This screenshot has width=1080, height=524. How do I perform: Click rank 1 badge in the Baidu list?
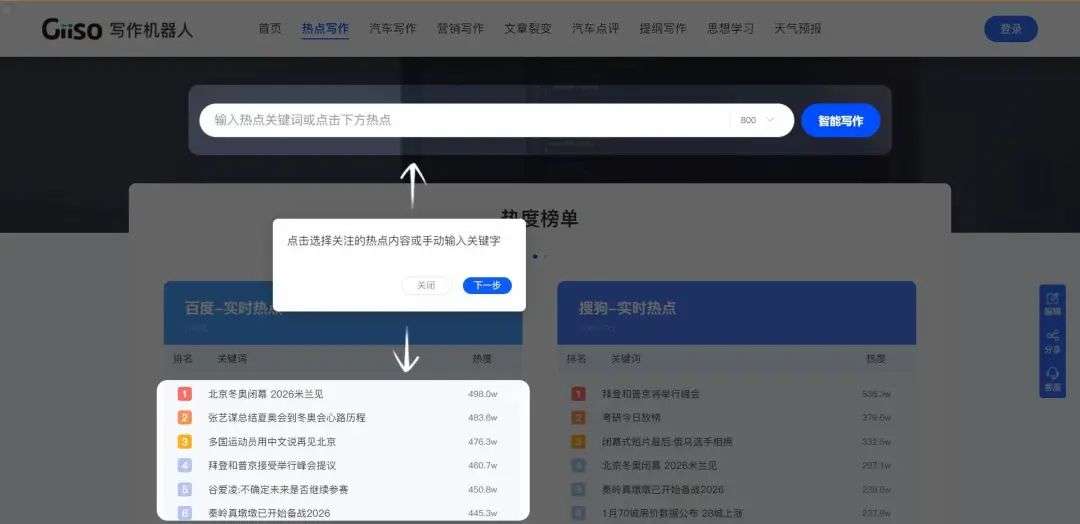[x=185, y=394]
